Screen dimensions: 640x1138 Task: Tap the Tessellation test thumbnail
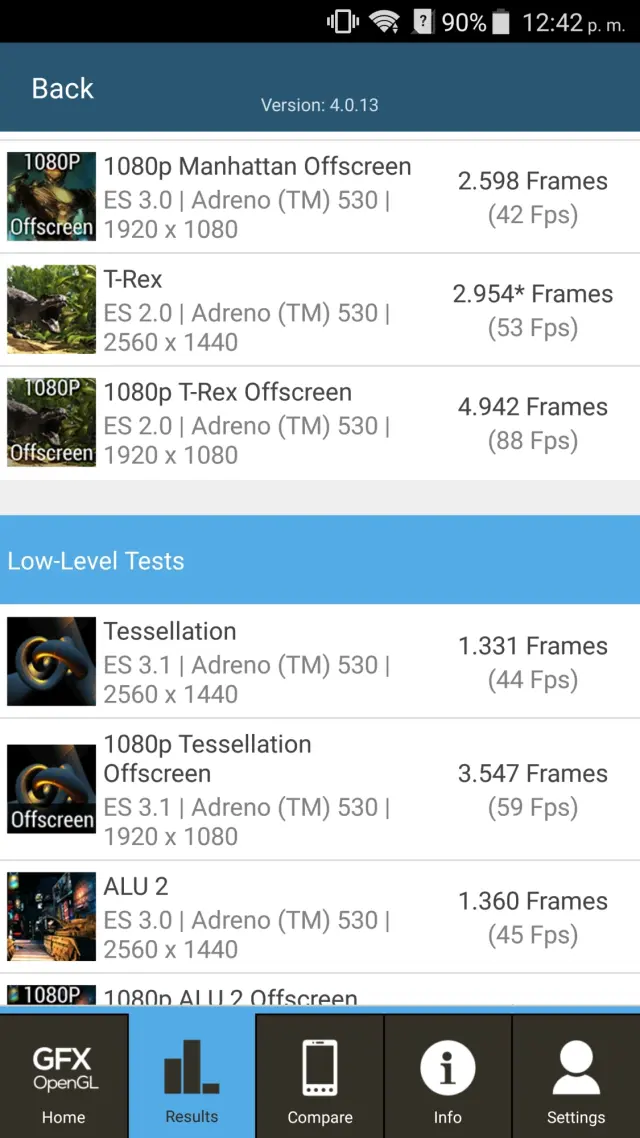coord(51,662)
